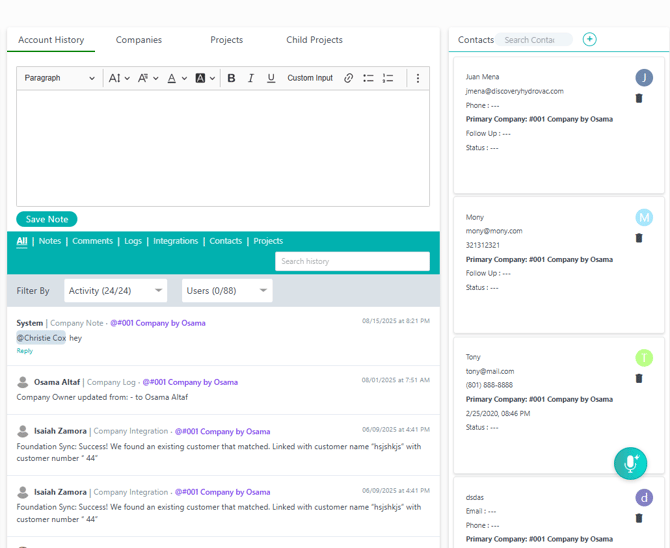Image resolution: width=670 pixels, height=548 pixels.
Task: Click timestamp 08/01/2025 at 7:51 AM
Action: tap(396, 380)
